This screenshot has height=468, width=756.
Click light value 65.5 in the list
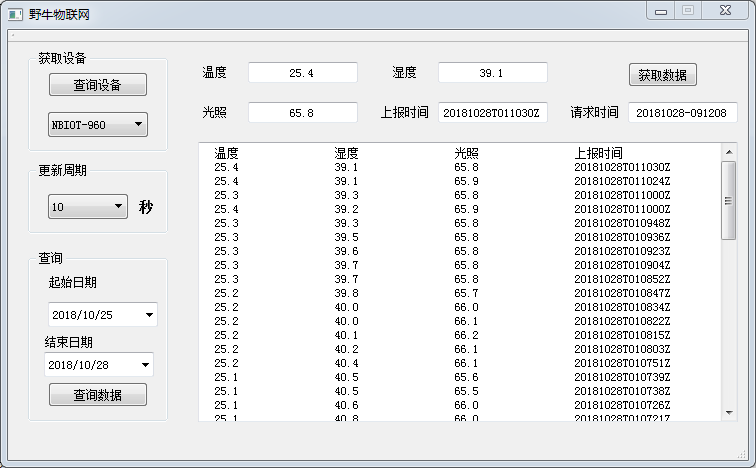click(x=466, y=391)
